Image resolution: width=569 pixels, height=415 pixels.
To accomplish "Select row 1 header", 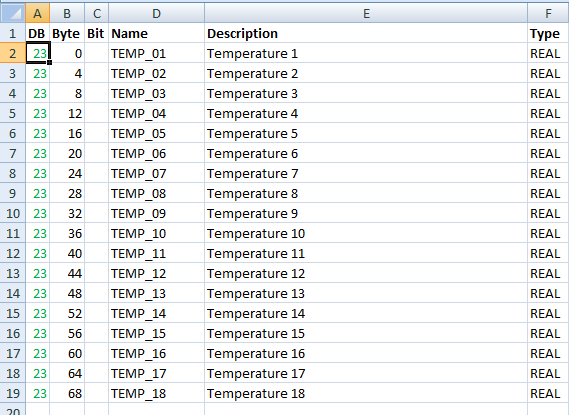I will 13,33.
